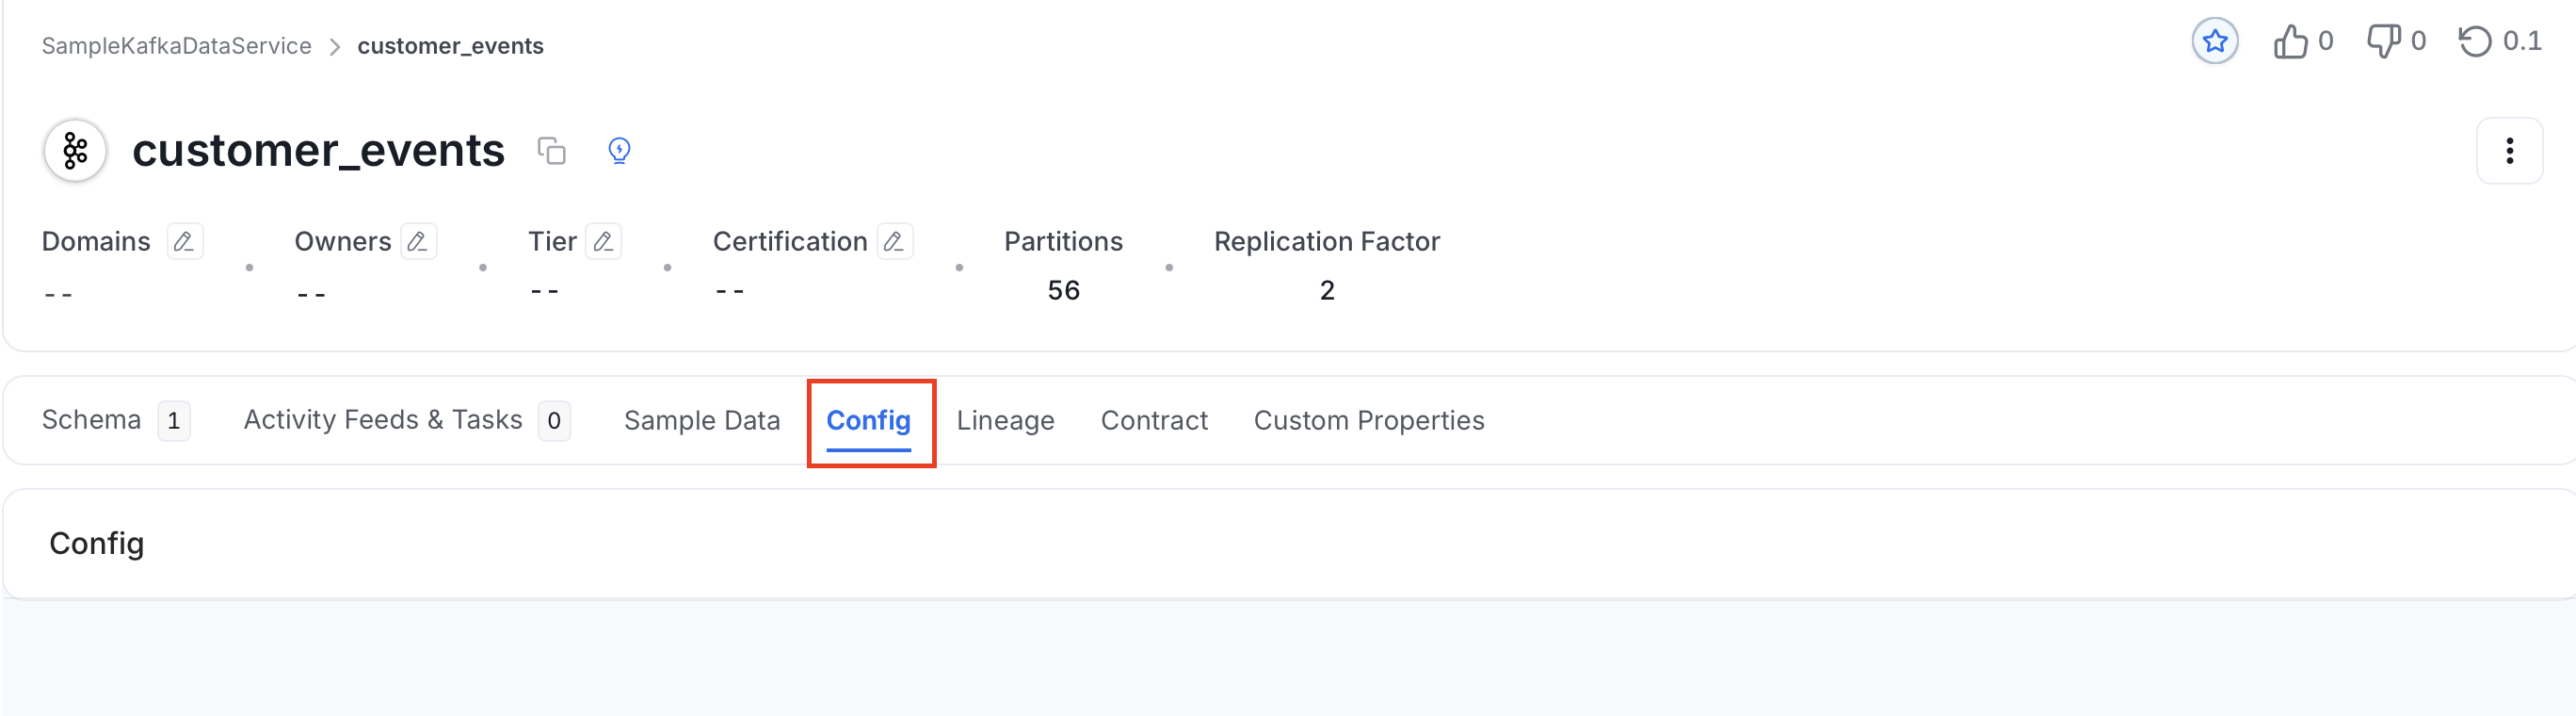
Task: Edit Certification pencil icon
Action: tap(894, 242)
